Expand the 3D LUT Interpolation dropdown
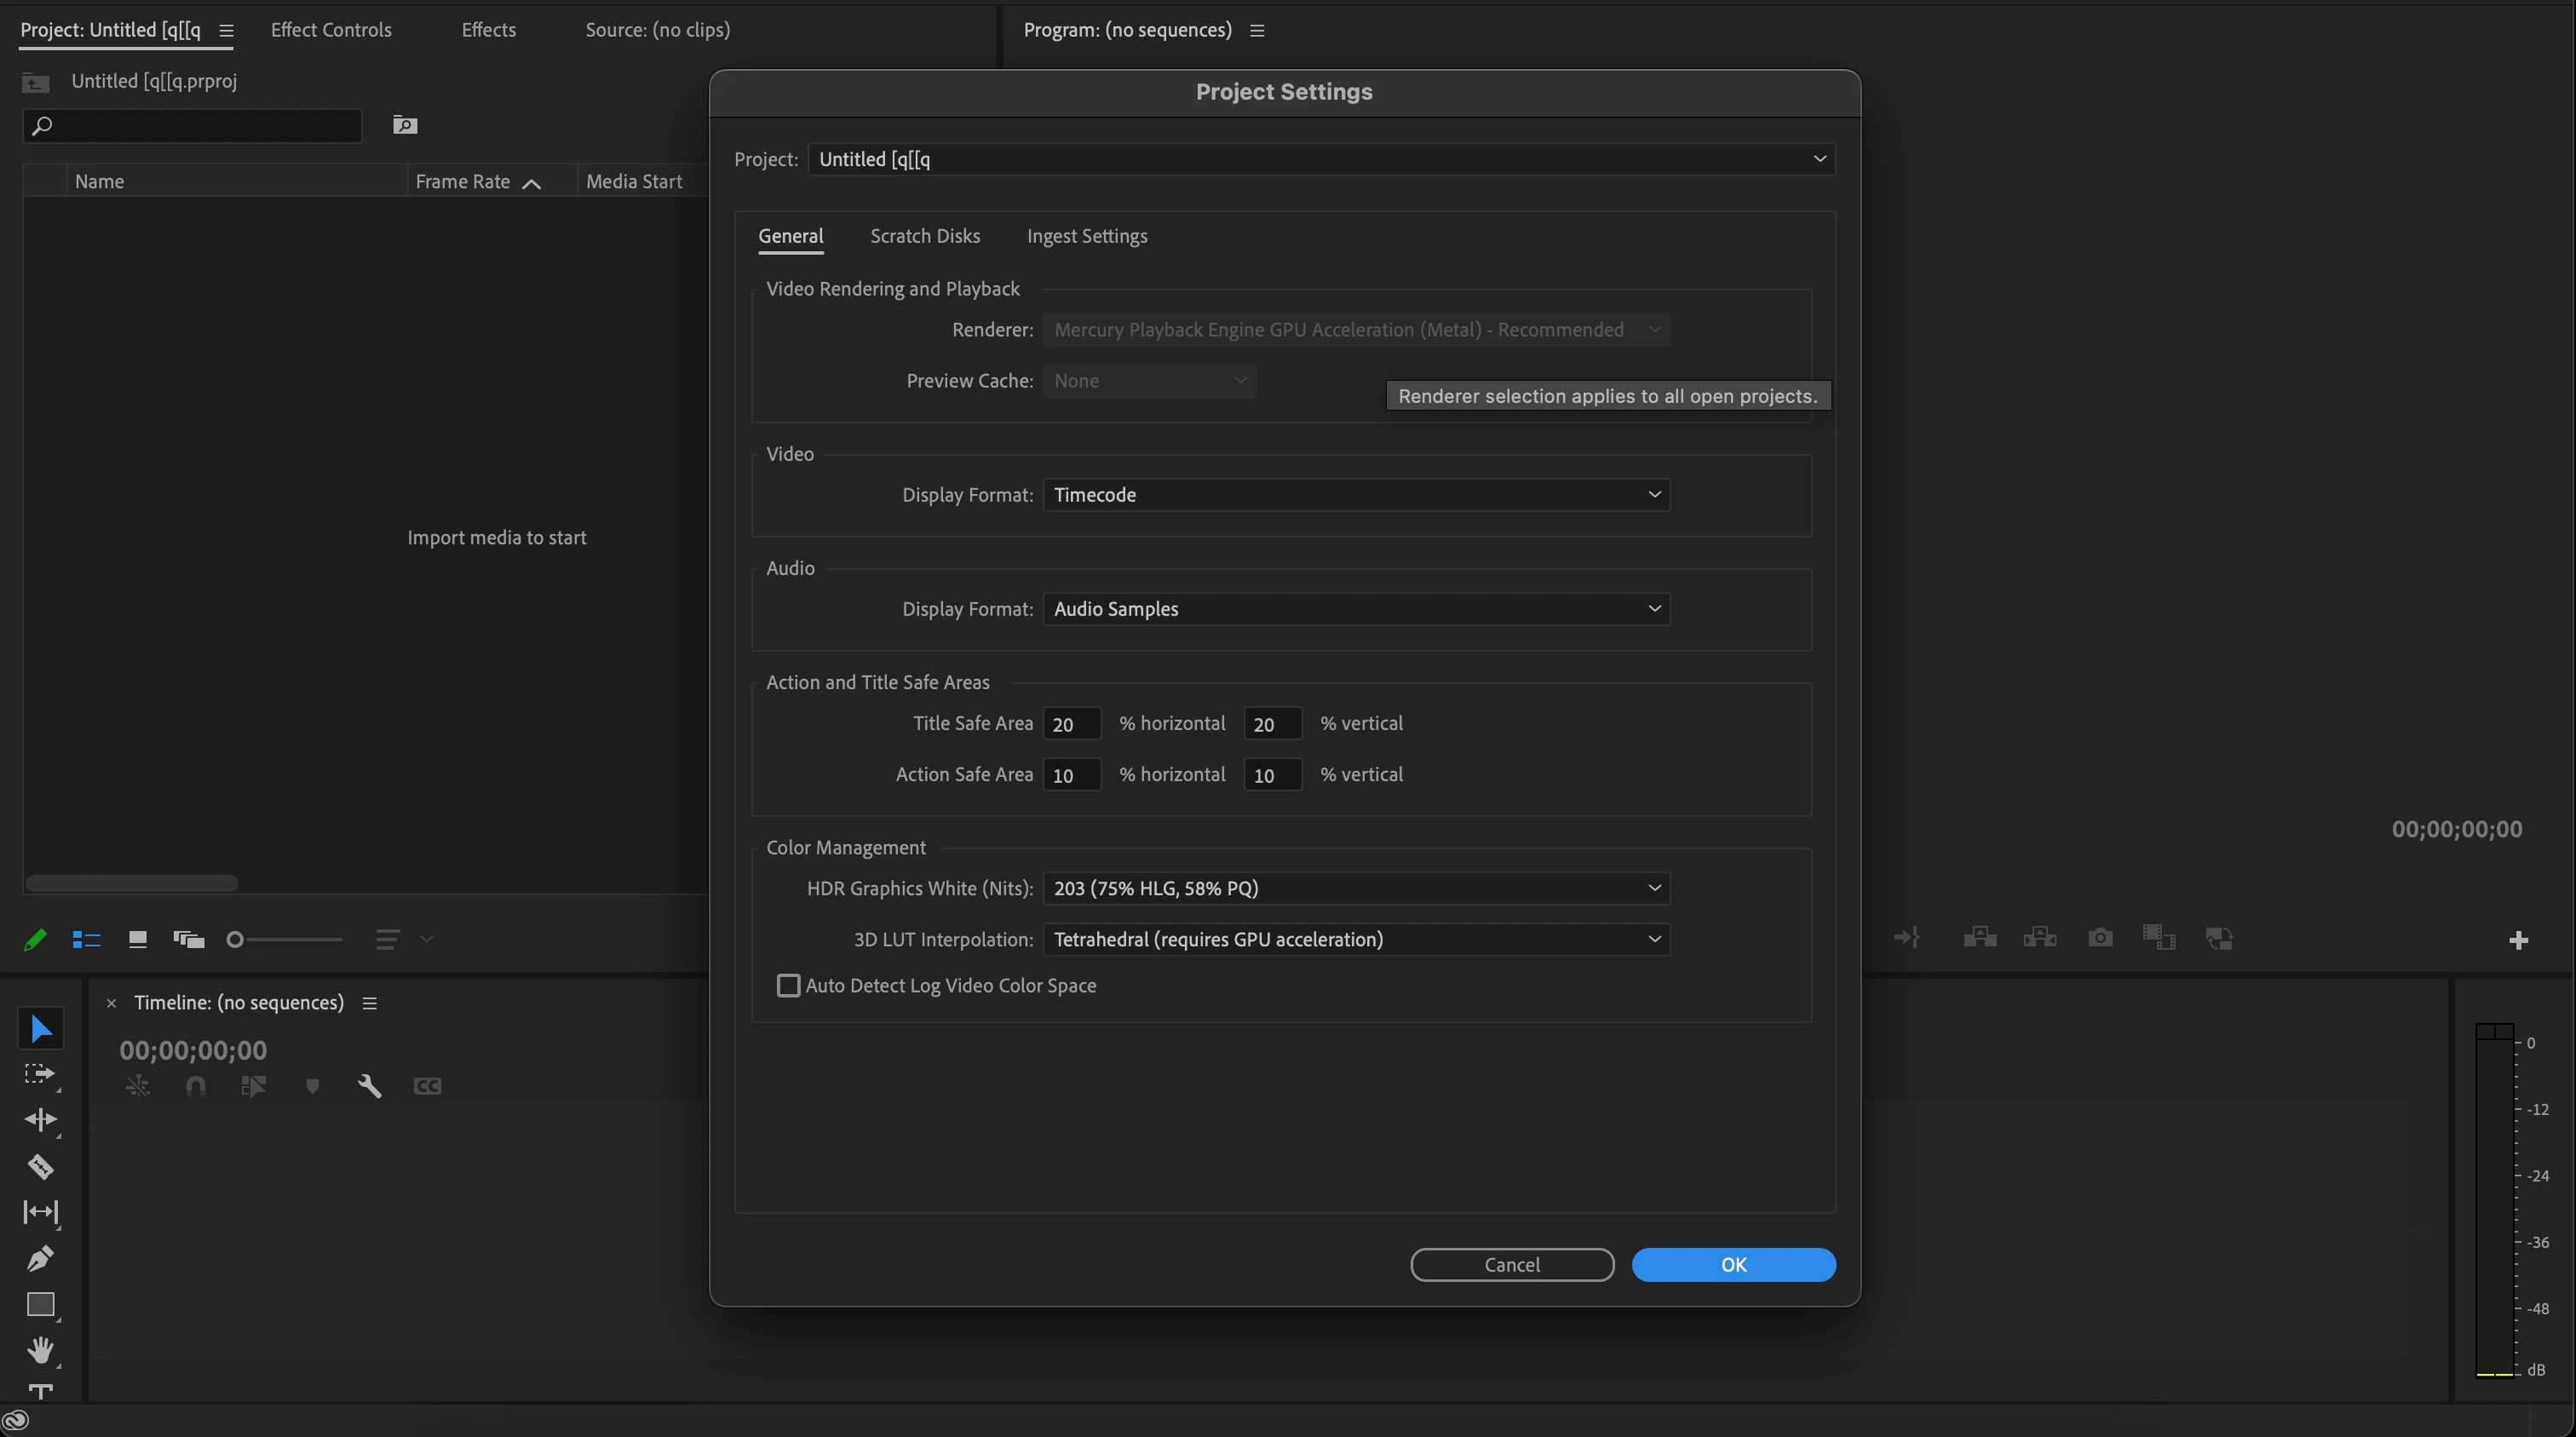Screen dimensions: 2576x1437 (x=1355, y=939)
